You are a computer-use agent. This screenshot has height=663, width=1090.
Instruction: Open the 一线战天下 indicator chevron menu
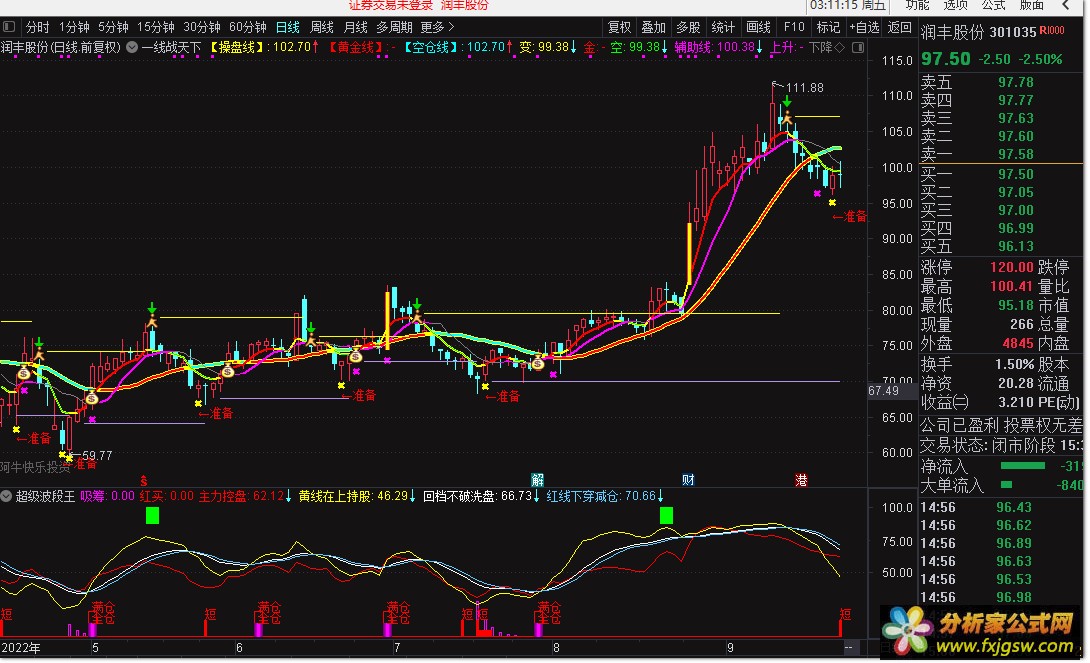(131, 47)
